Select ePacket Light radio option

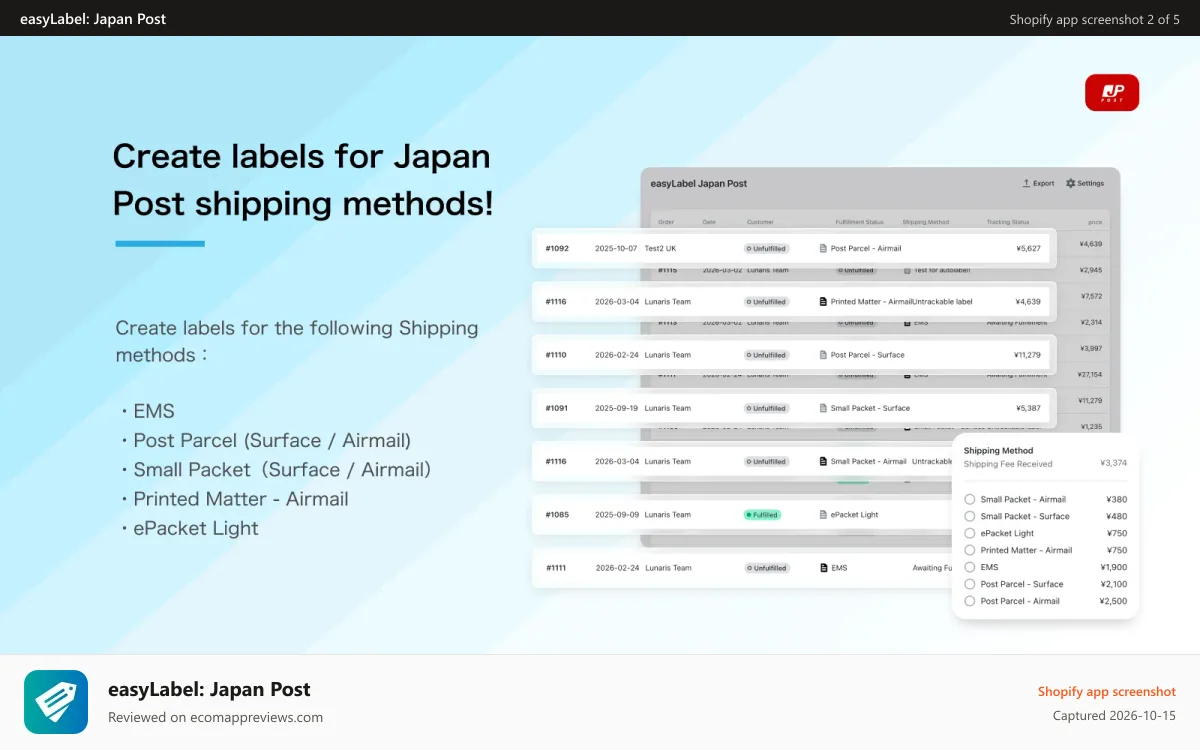969,533
